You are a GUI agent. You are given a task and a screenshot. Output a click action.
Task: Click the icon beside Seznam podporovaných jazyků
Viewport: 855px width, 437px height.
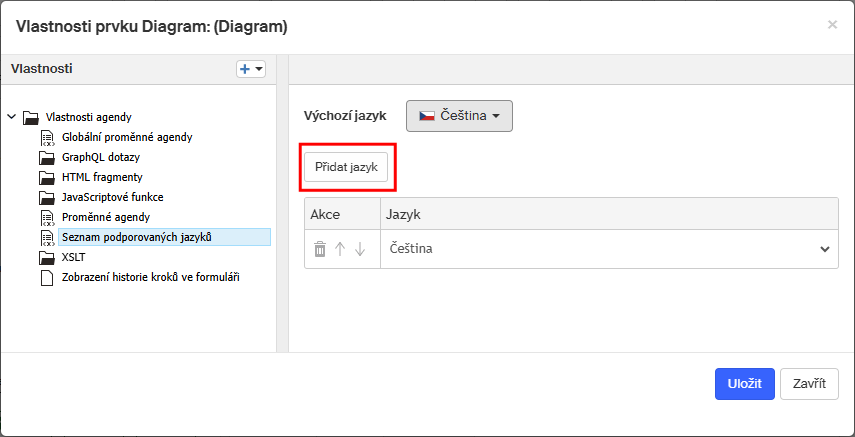point(49,238)
